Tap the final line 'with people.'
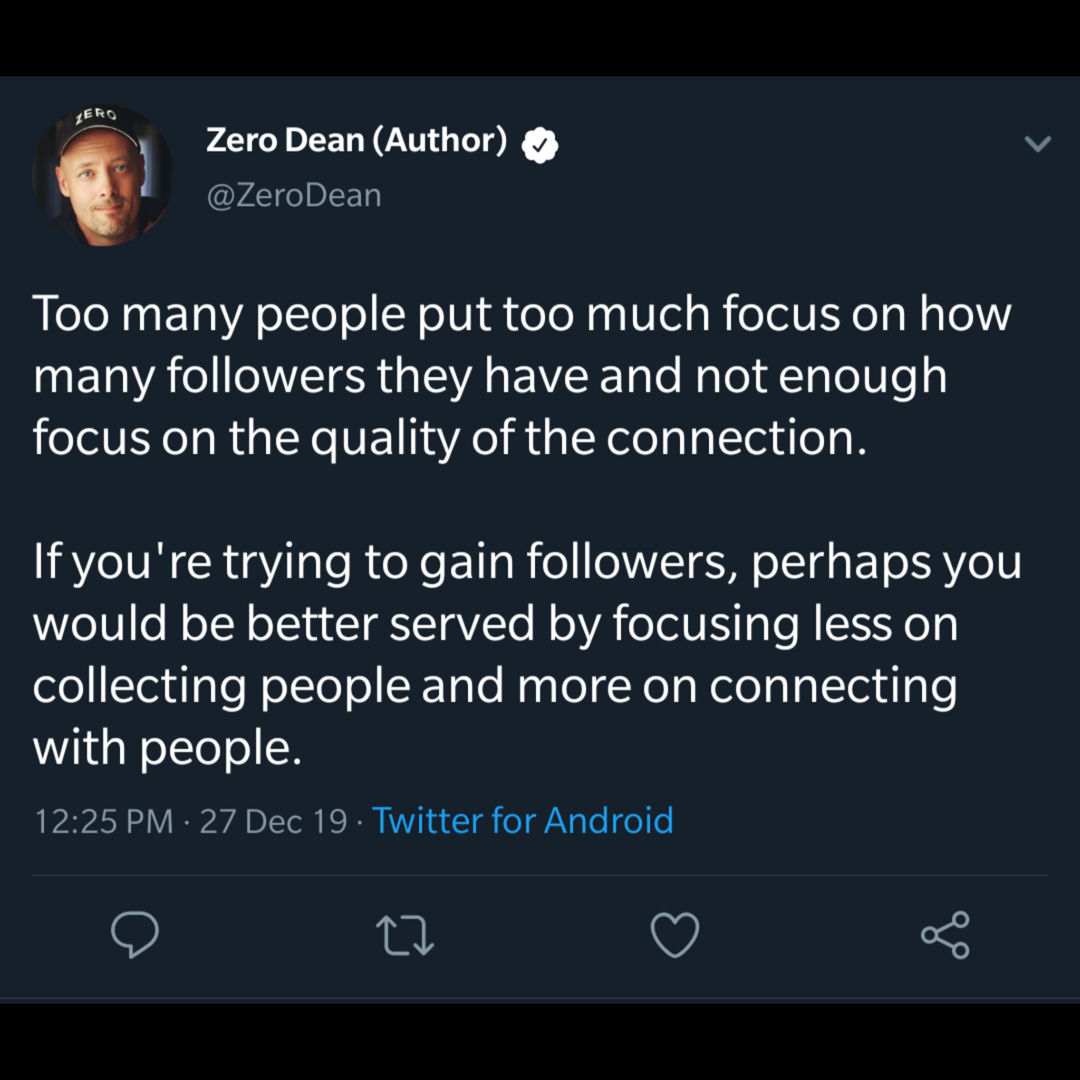The width and height of the screenshot is (1080, 1080). point(167,749)
